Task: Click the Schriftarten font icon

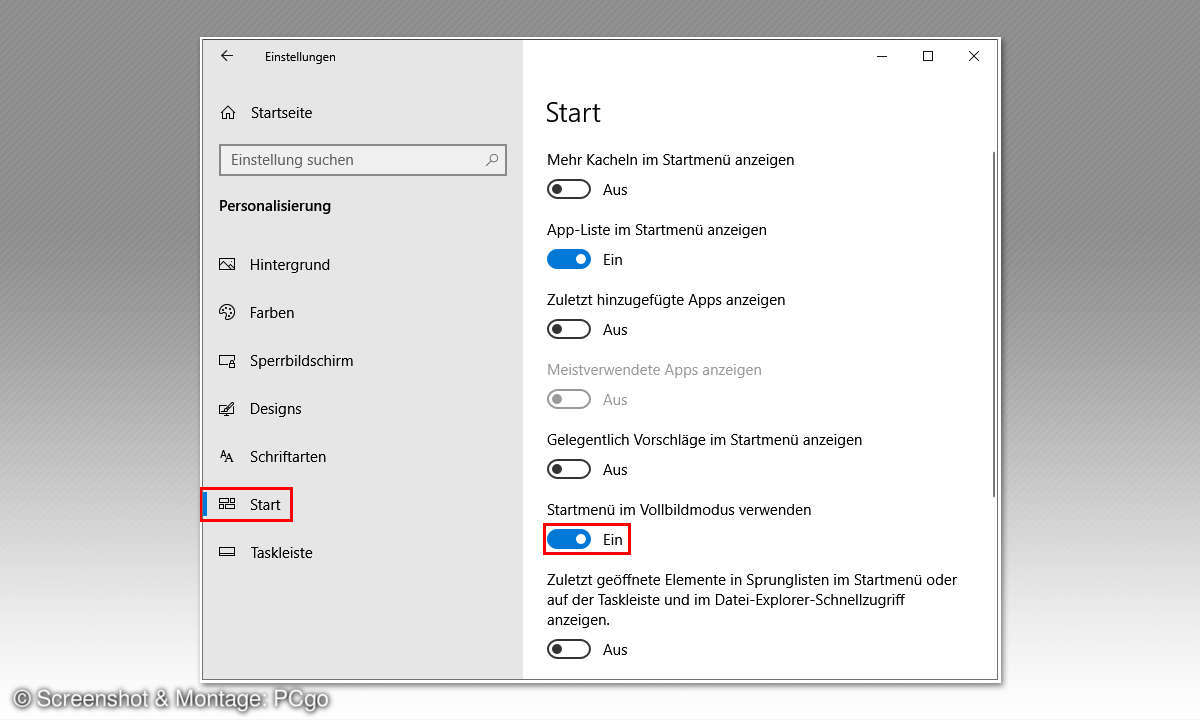Action: 227,457
